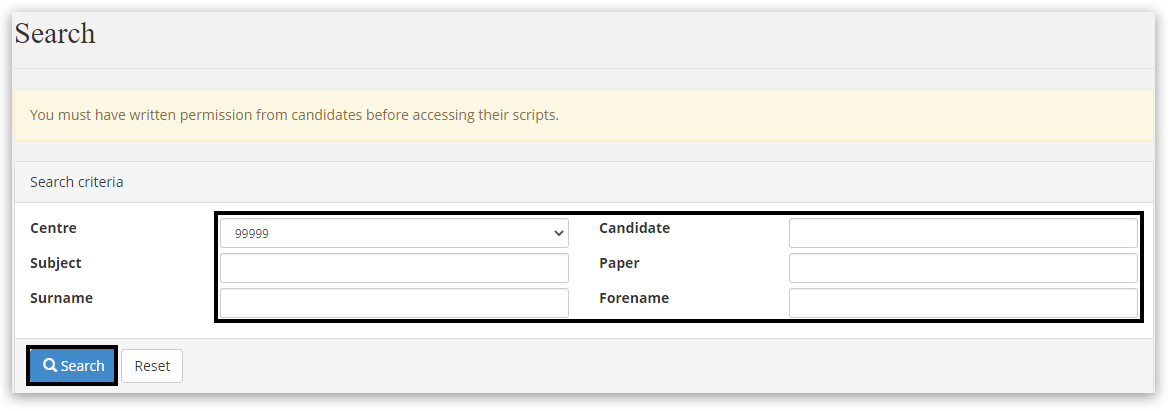The width and height of the screenshot is (1173, 411).
Task: Click the Reset button
Action: pyautogui.click(x=152, y=366)
